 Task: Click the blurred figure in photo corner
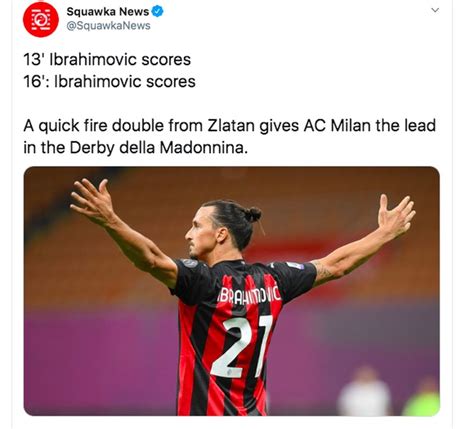[365, 392]
